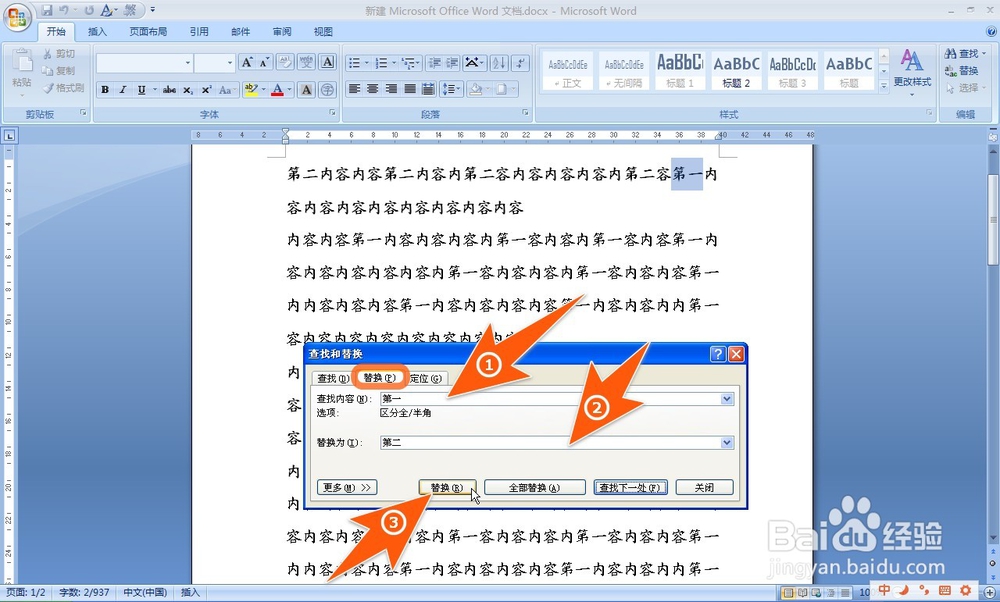Click the Bullets list icon
Image resolution: width=1000 pixels, height=602 pixels.
[x=355, y=62]
